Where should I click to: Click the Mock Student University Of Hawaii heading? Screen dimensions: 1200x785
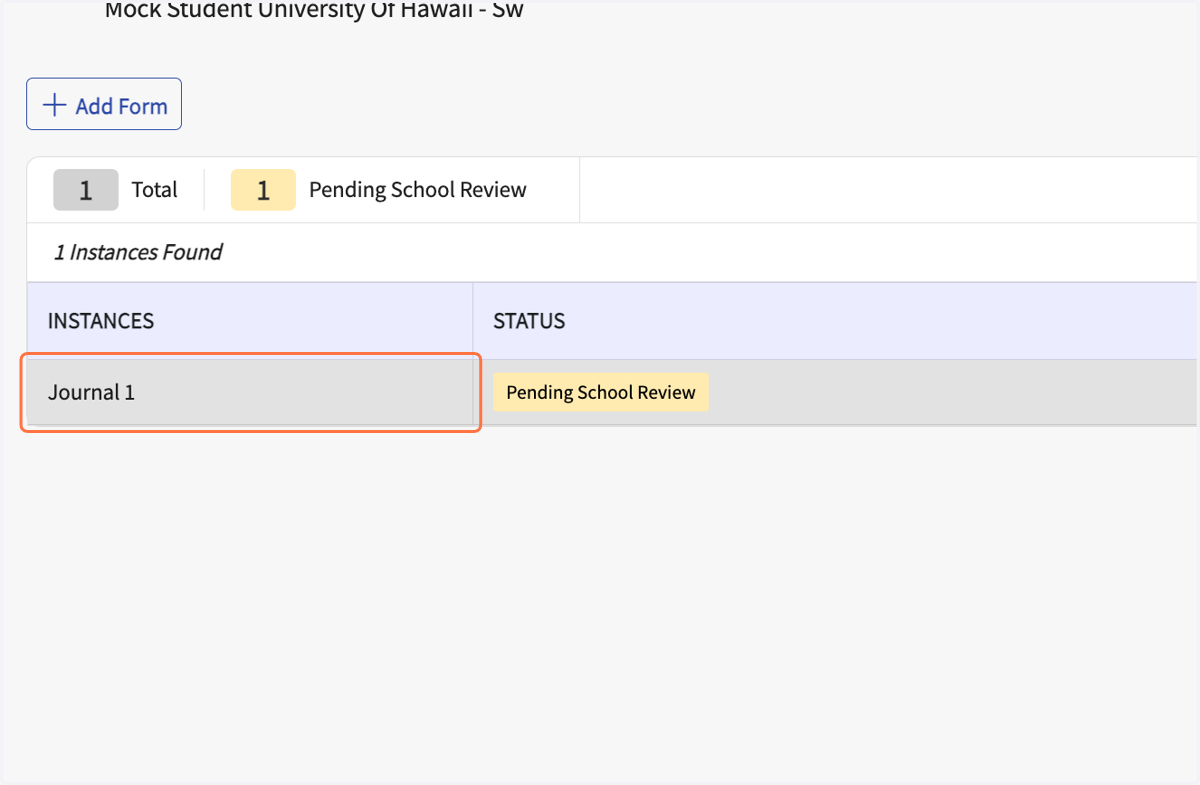coord(314,11)
